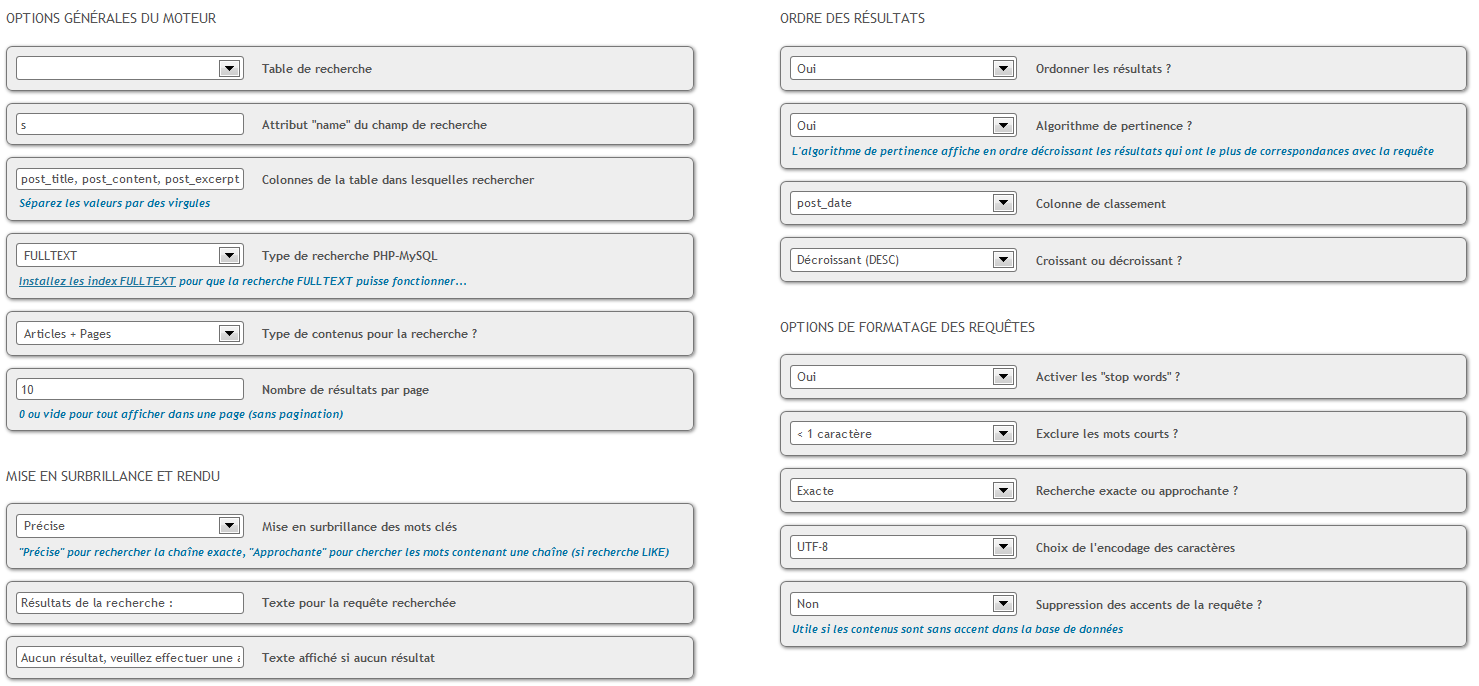Click the search field name attribute input
Screen dimensions: 1479x686
click(130, 125)
